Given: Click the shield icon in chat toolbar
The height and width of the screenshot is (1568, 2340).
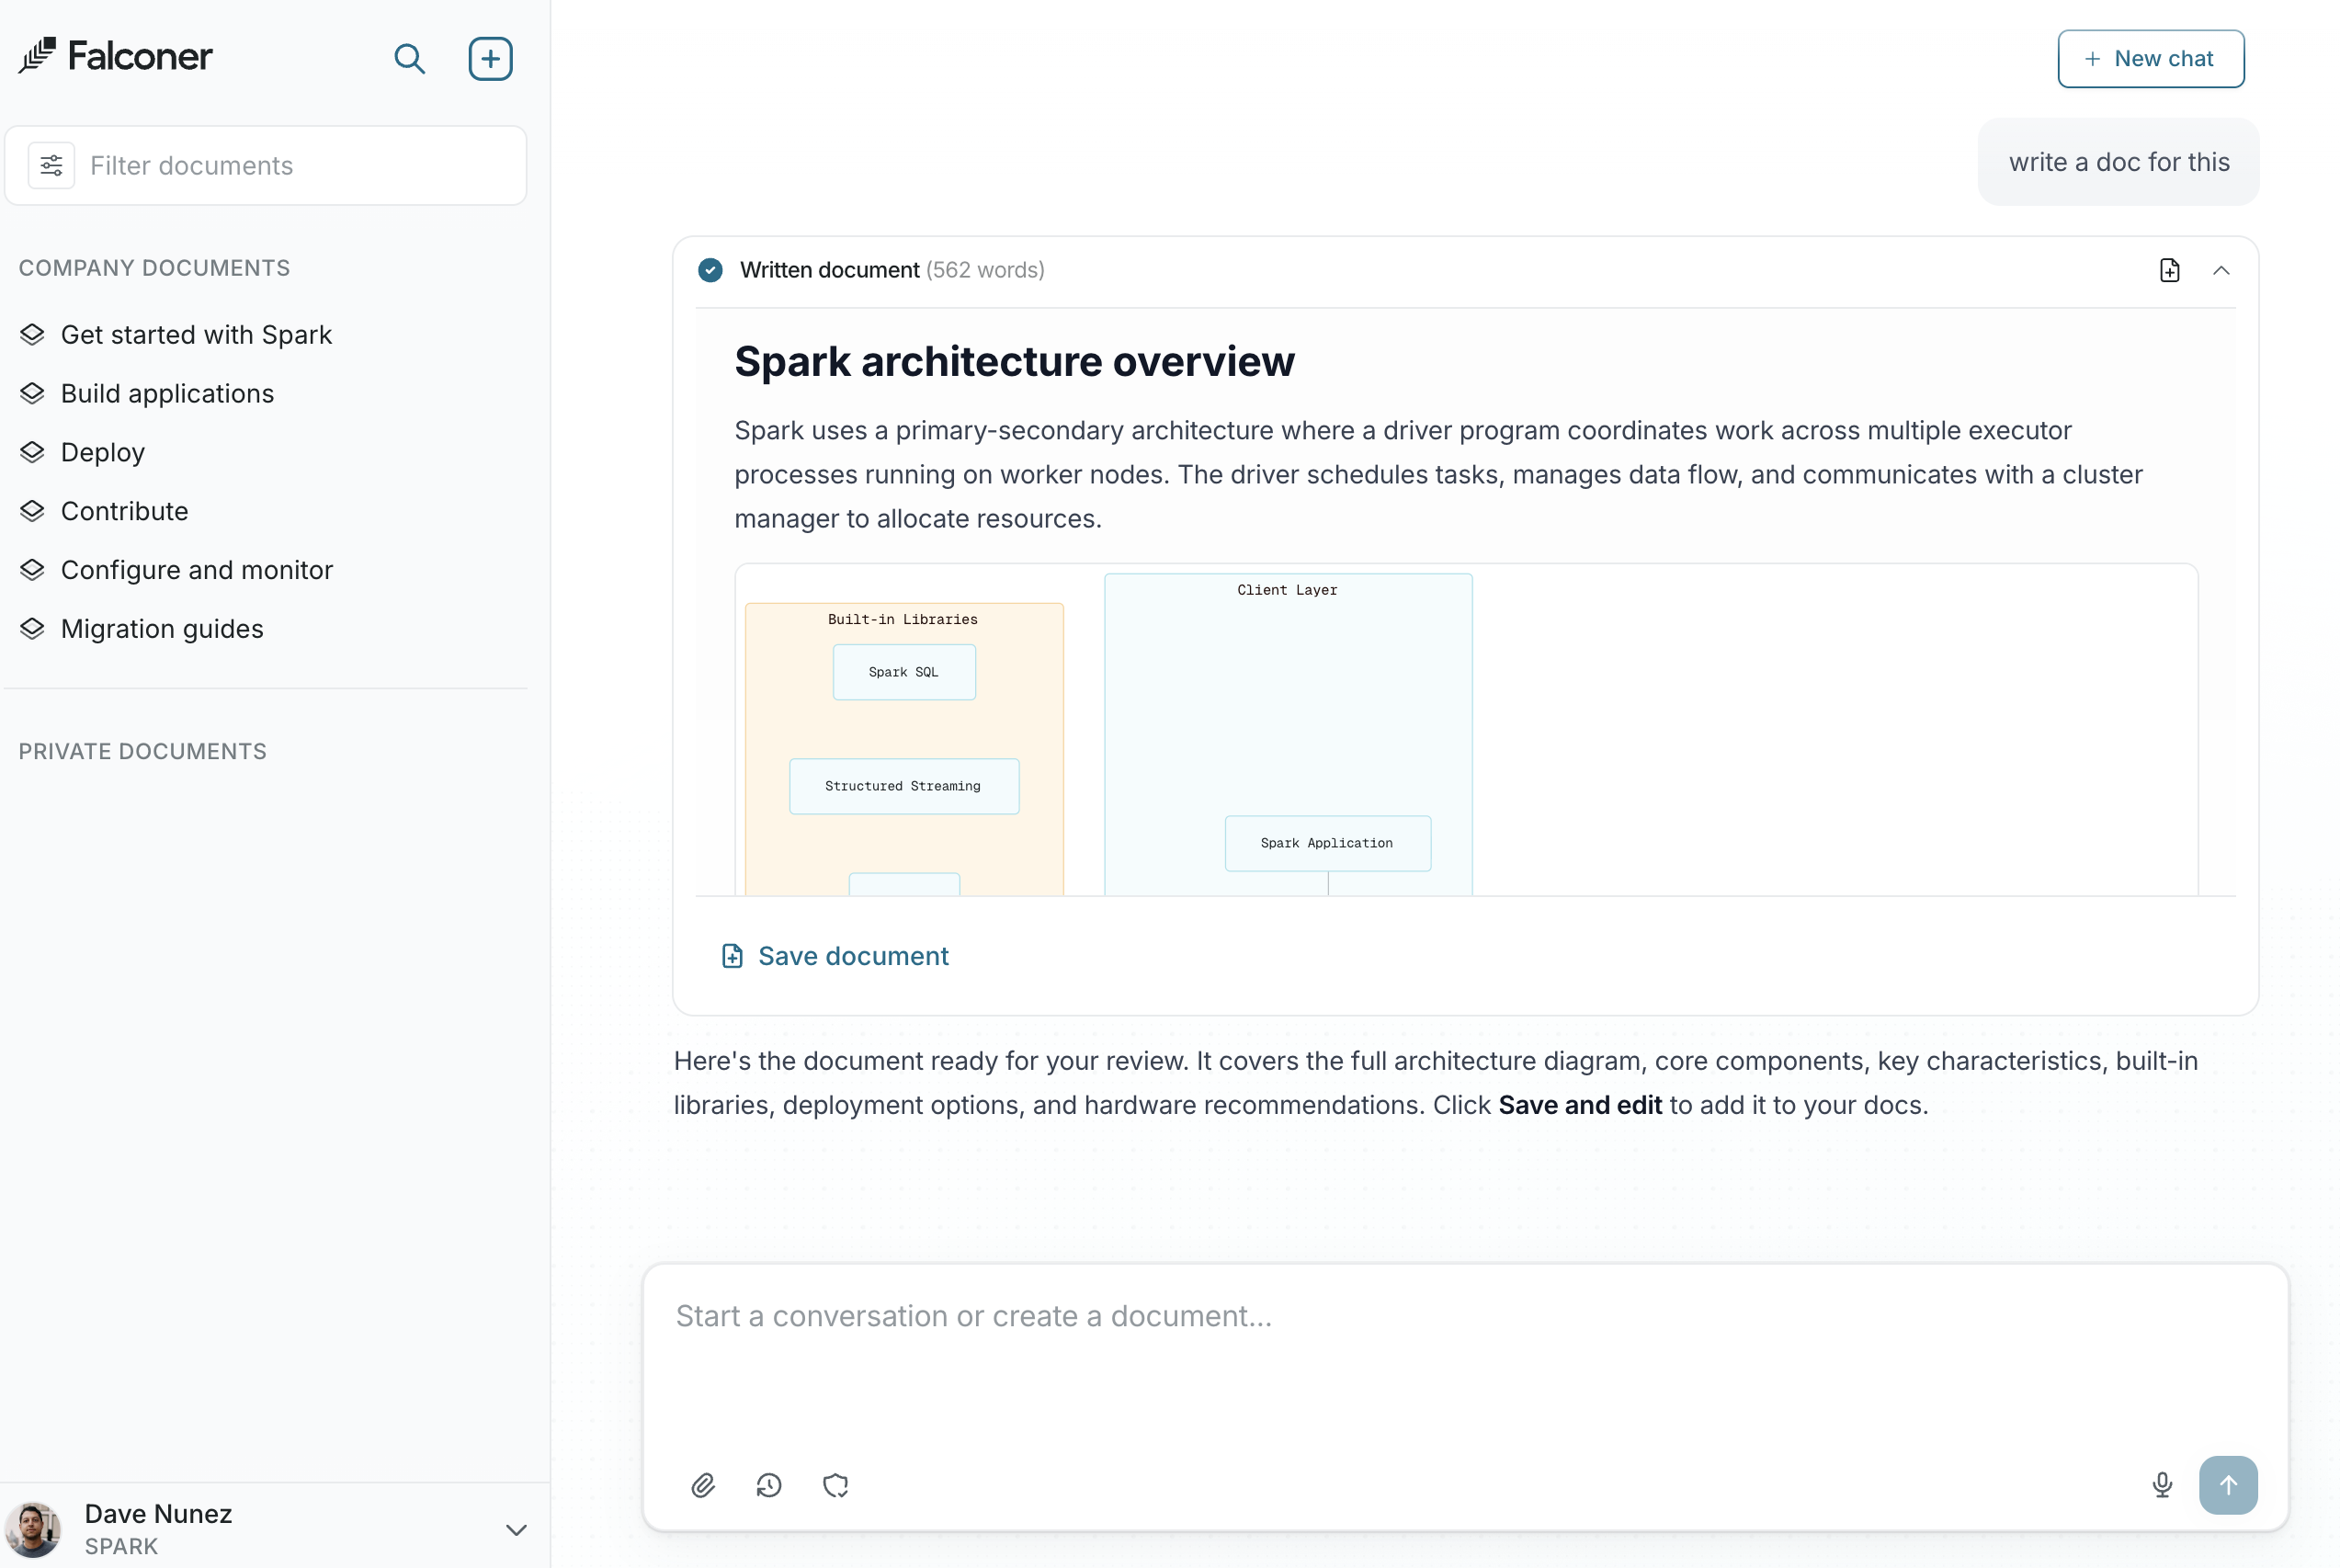Looking at the screenshot, I should tap(835, 1485).
